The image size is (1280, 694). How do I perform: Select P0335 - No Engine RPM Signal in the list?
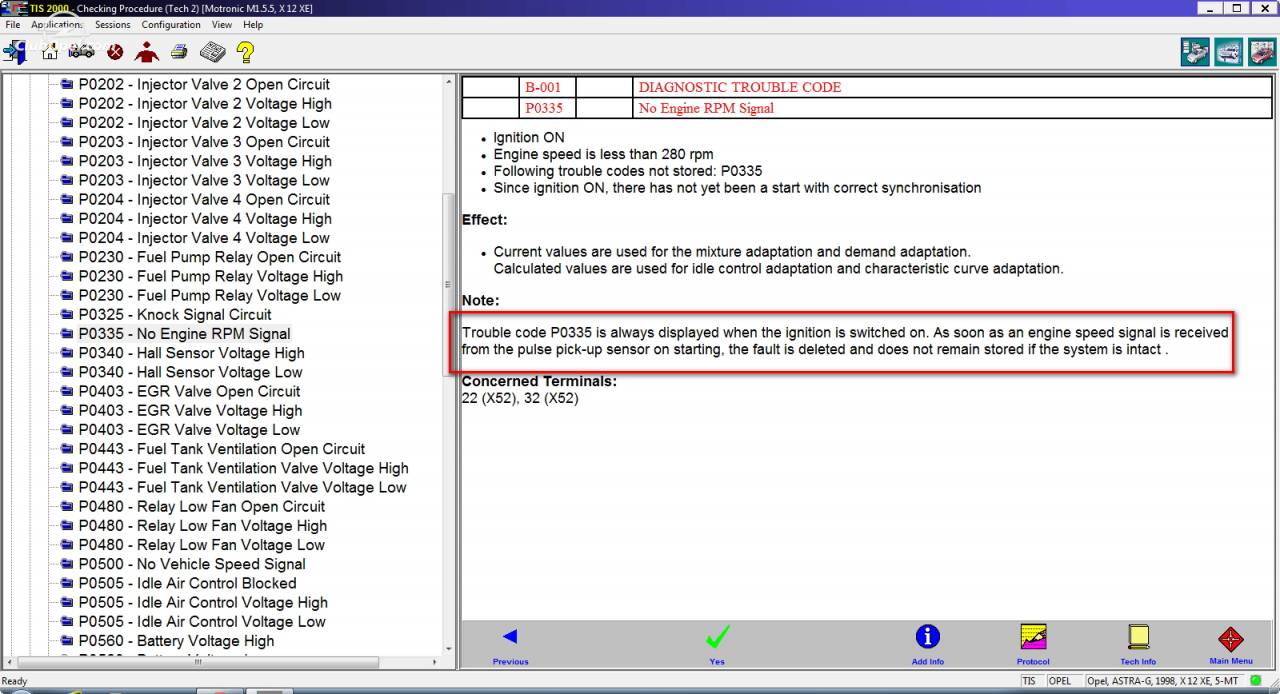click(185, 334)
